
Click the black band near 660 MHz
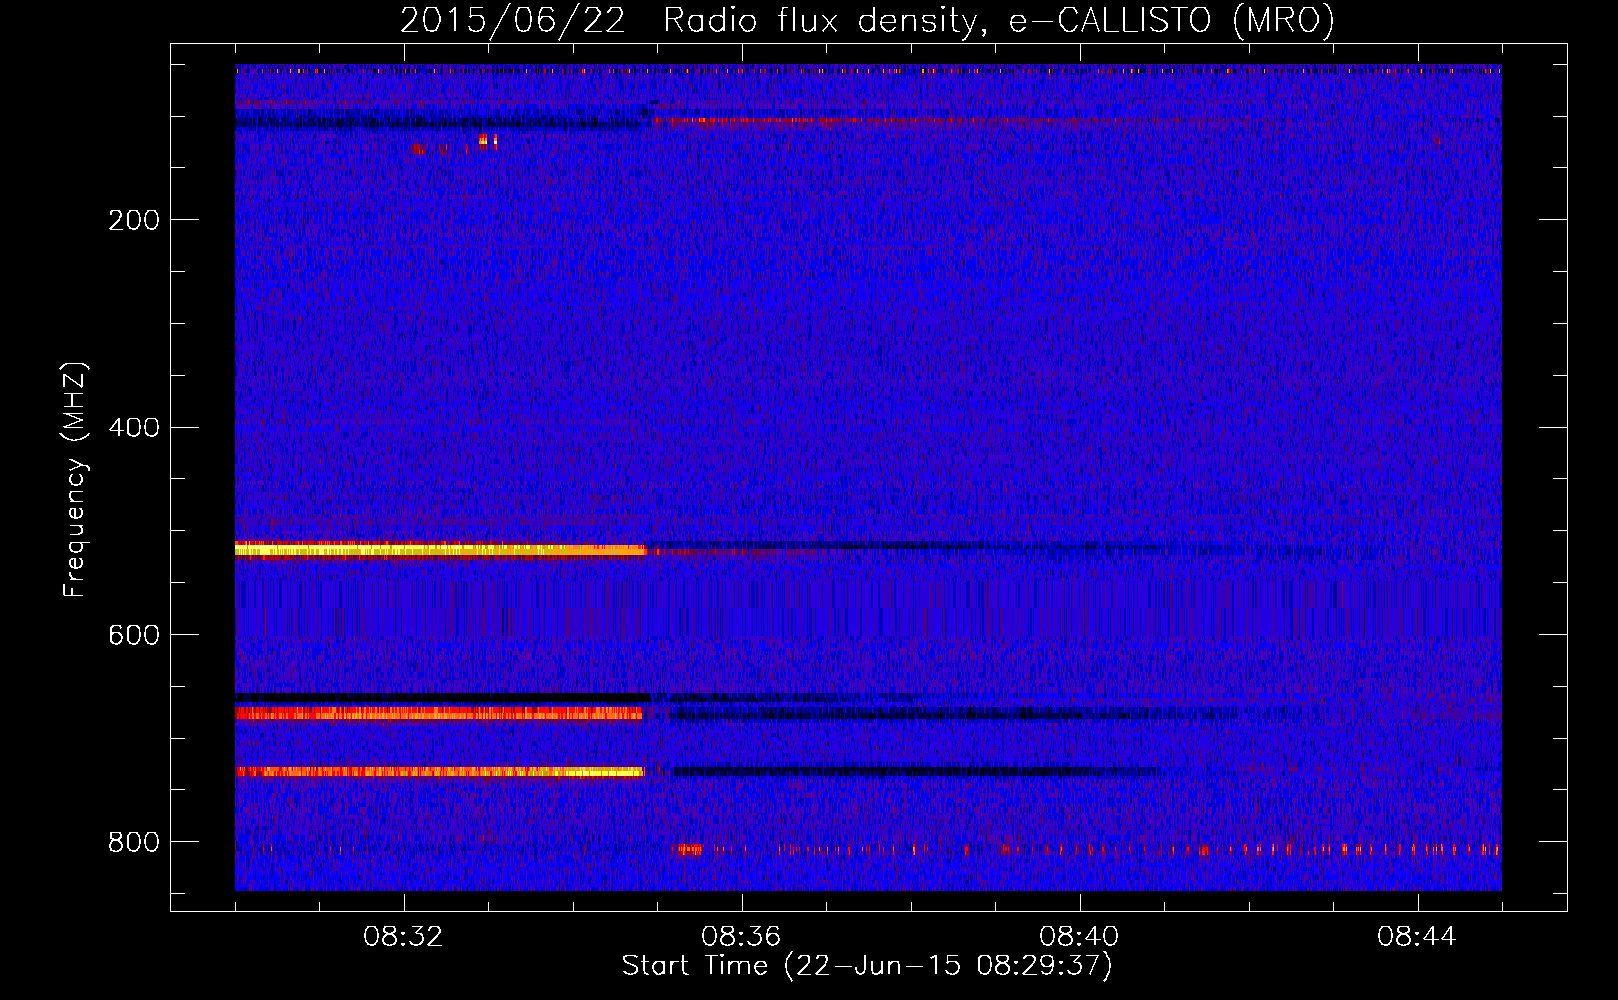pyautogui.click(x=442, y=696)
